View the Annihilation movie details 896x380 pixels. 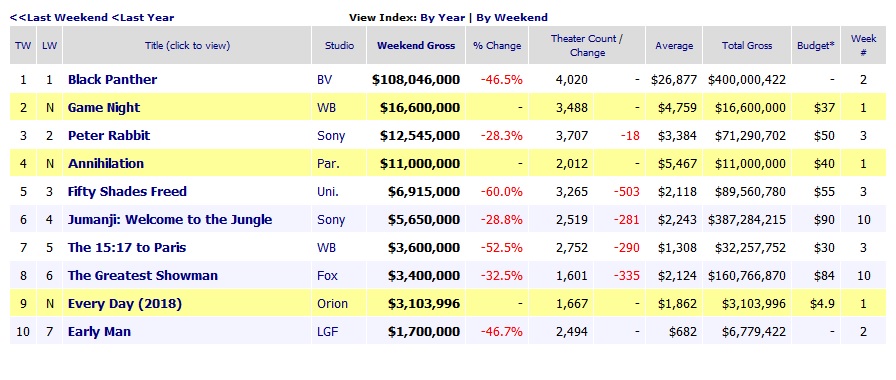tap(106, 163)
